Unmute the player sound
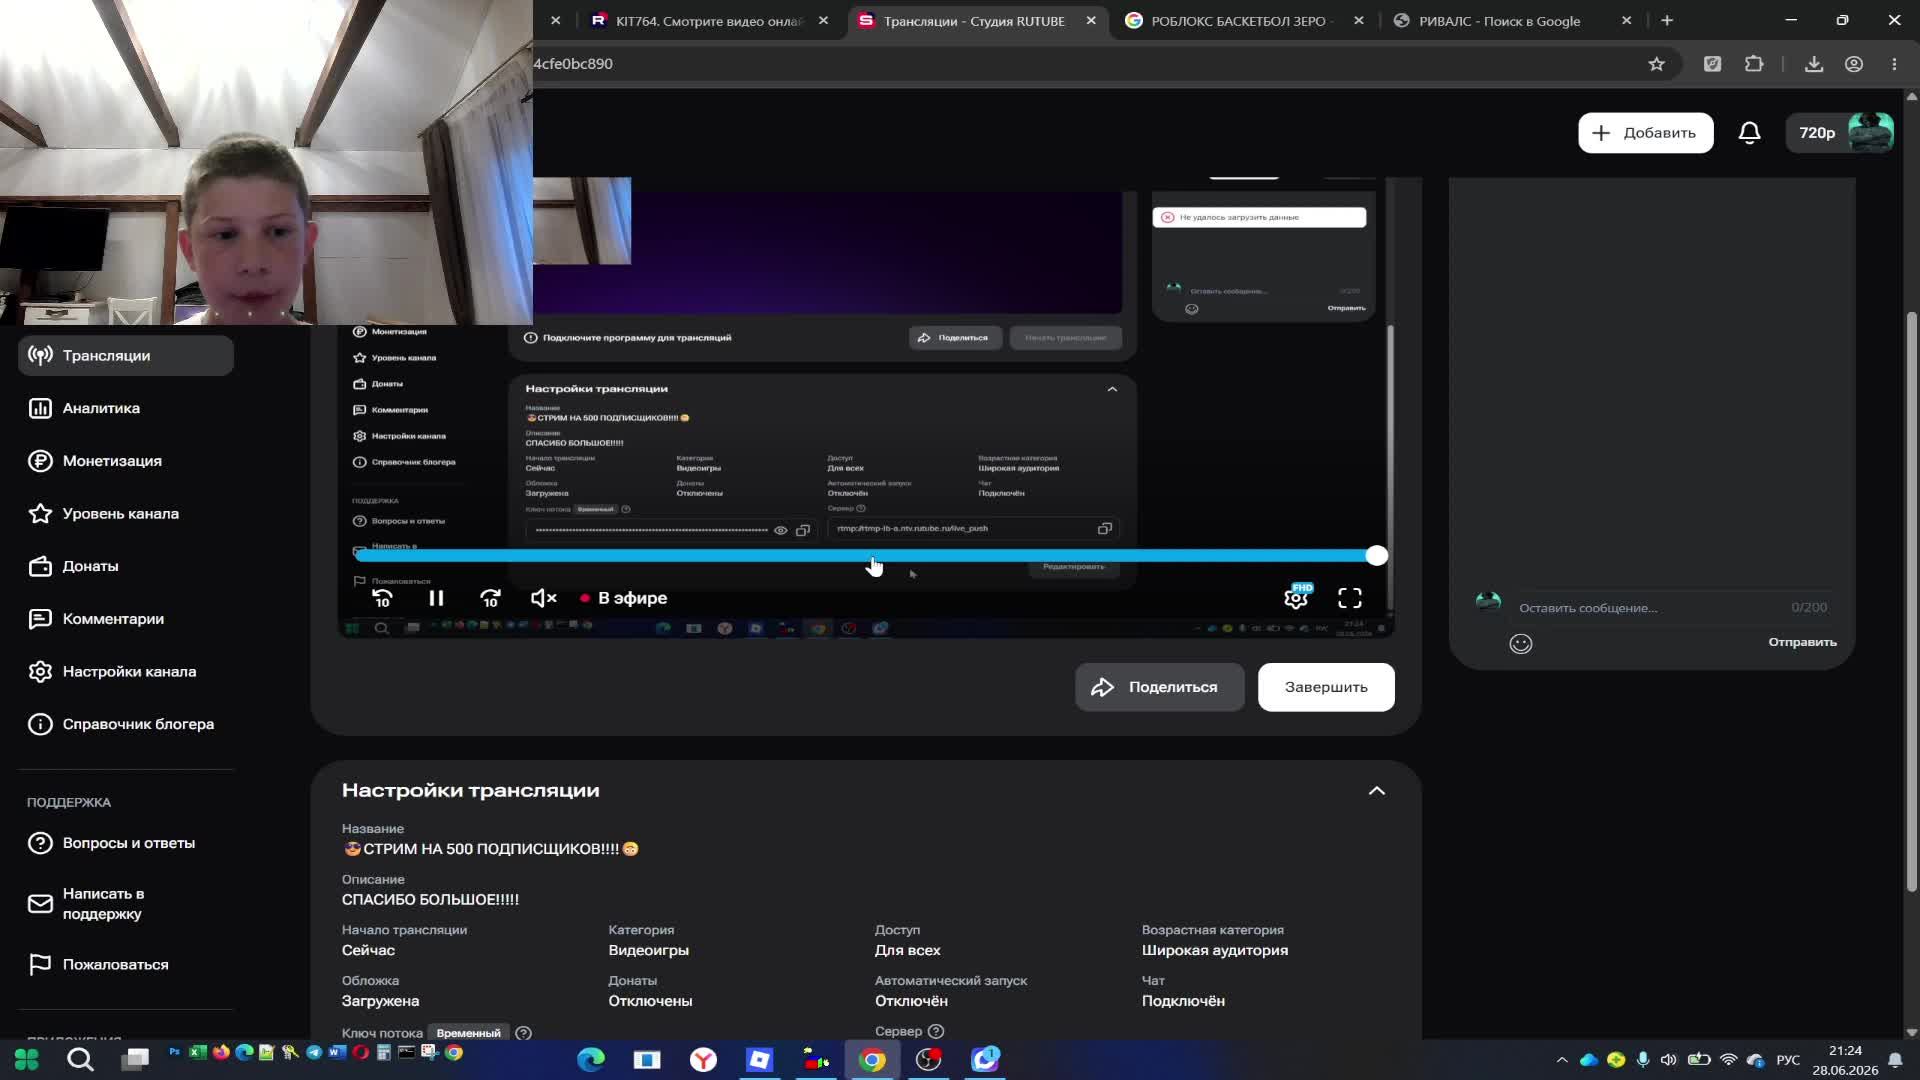This screenshot has width=1920, height=1080. [x=543, y=598]
